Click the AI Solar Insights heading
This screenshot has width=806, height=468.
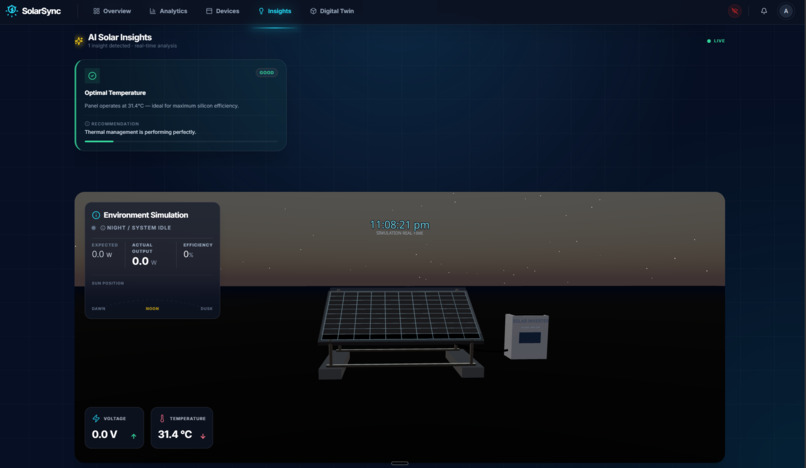tap(120, 37)
